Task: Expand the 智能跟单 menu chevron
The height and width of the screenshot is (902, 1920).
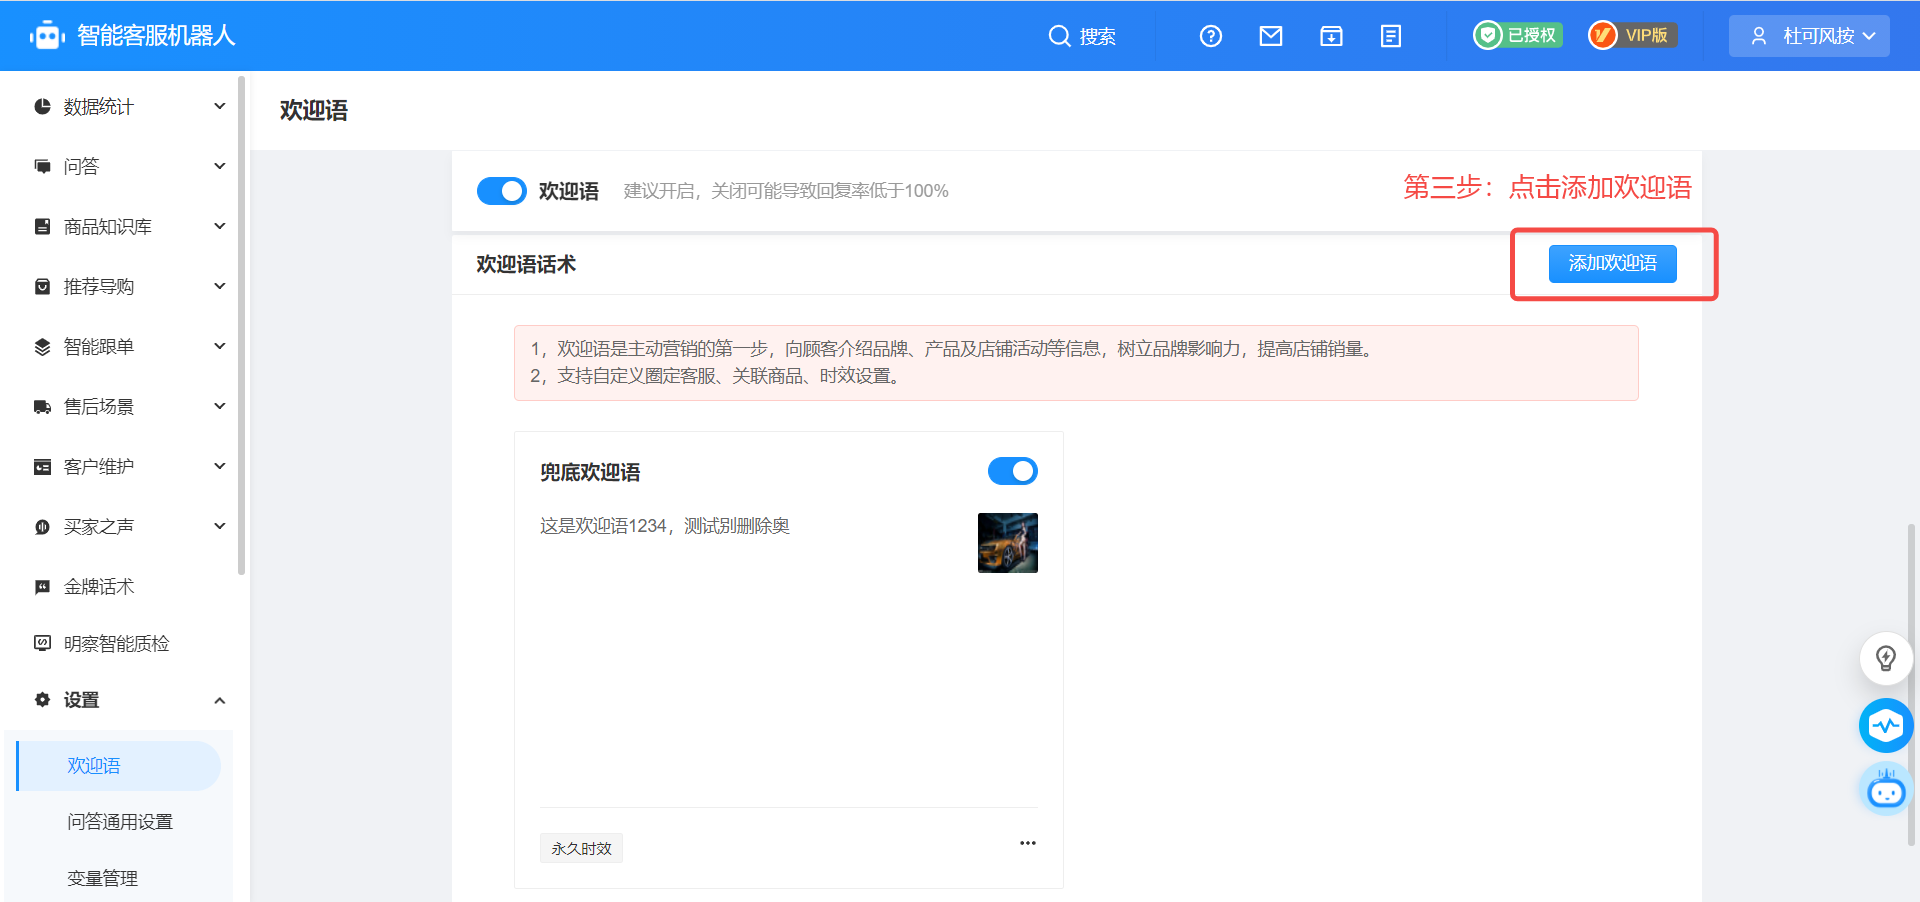Action: pyautogui.click(x=220, y=346)
